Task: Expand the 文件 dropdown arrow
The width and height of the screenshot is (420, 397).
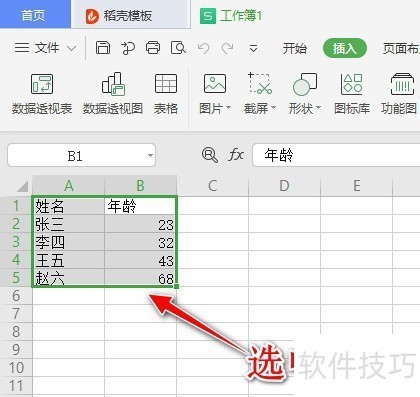Action: click(x=71, y=49)
